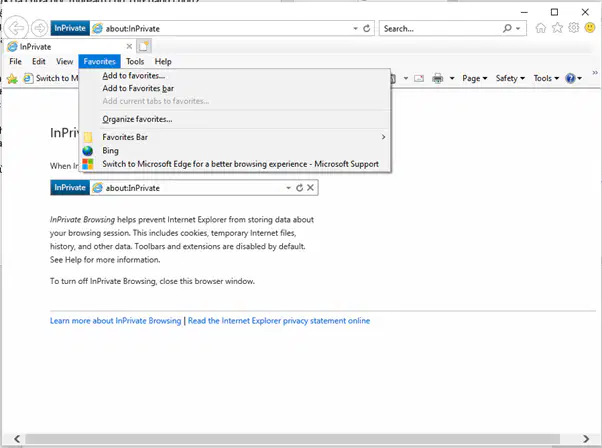Click the add-to-favorites-bar star icon

12,78
